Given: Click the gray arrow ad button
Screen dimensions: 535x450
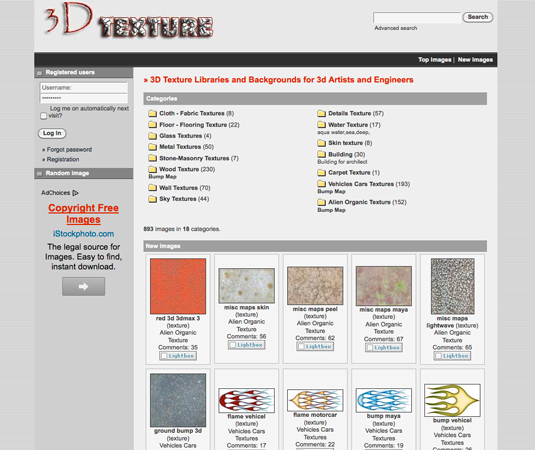Looking at the screenshot, I should pos(84,286).
